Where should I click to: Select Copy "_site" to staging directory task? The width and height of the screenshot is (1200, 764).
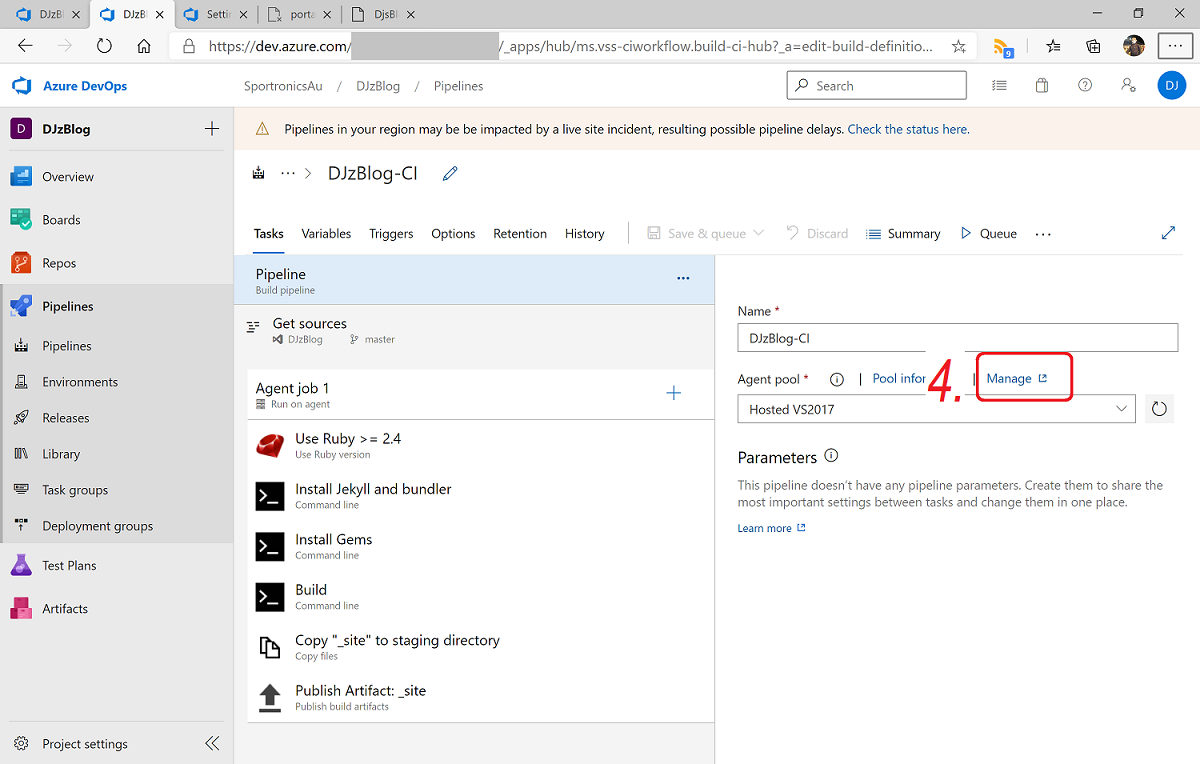click(x=481, y=647)
